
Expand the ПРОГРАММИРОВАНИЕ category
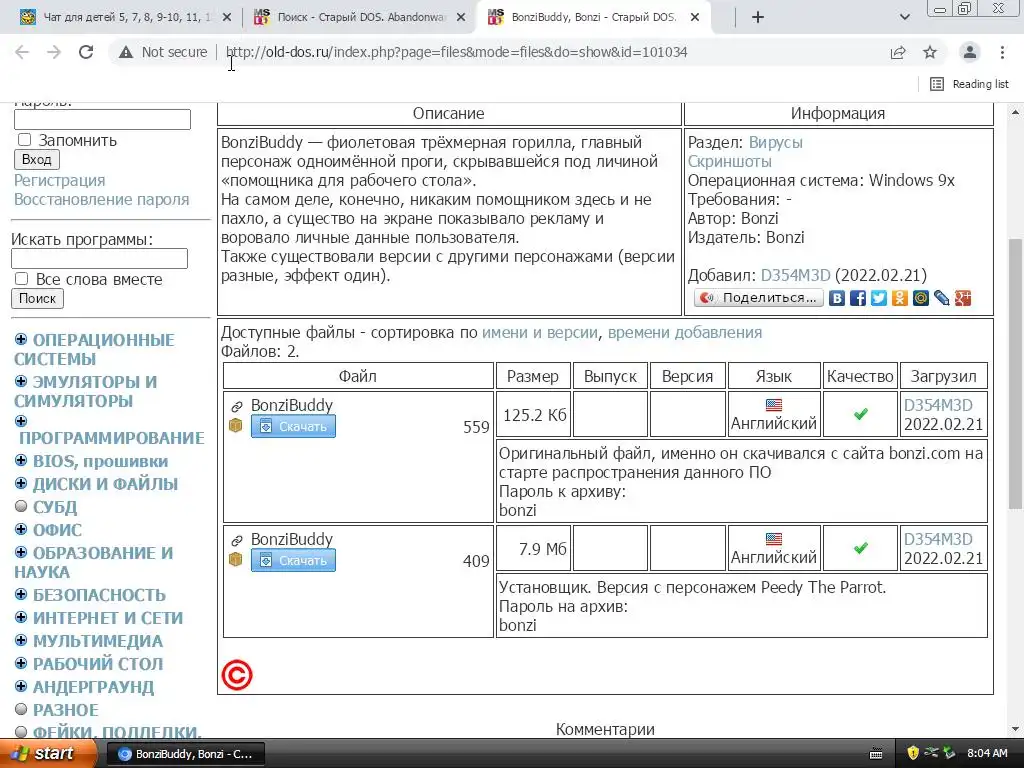(21, 421)
